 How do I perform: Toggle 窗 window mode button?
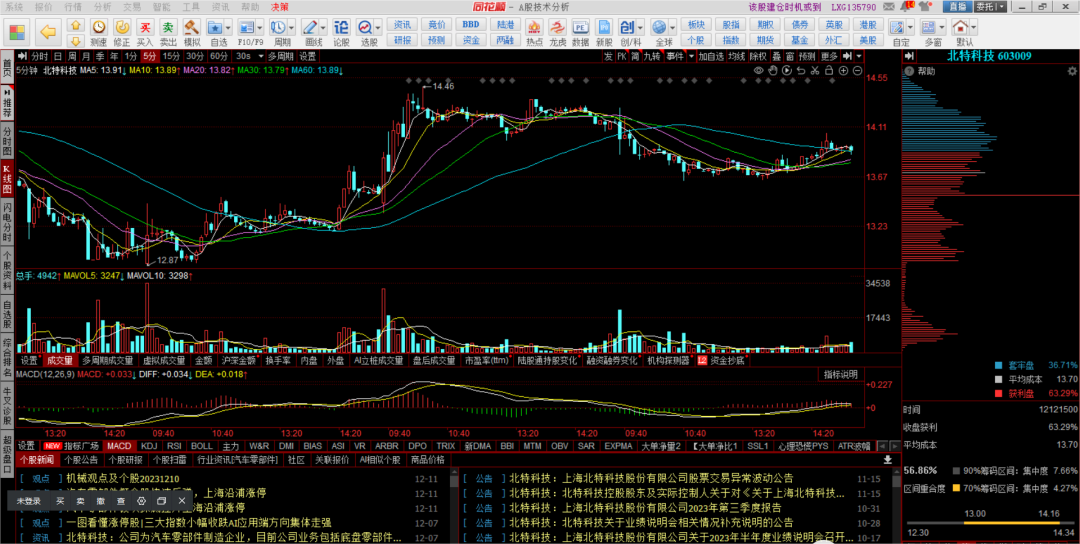(789, 56)
